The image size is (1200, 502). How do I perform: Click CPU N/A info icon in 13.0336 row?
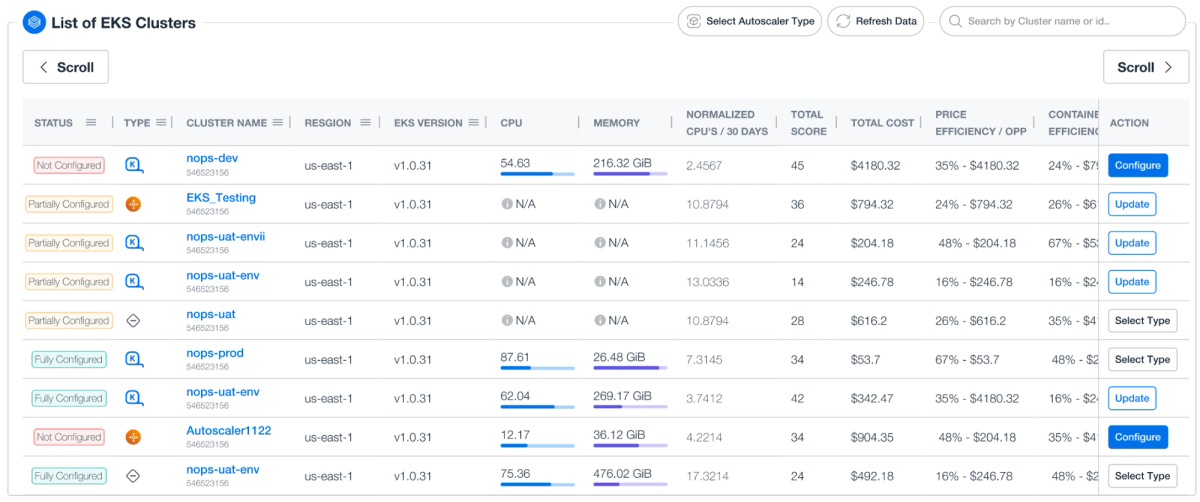click(507, 282)
